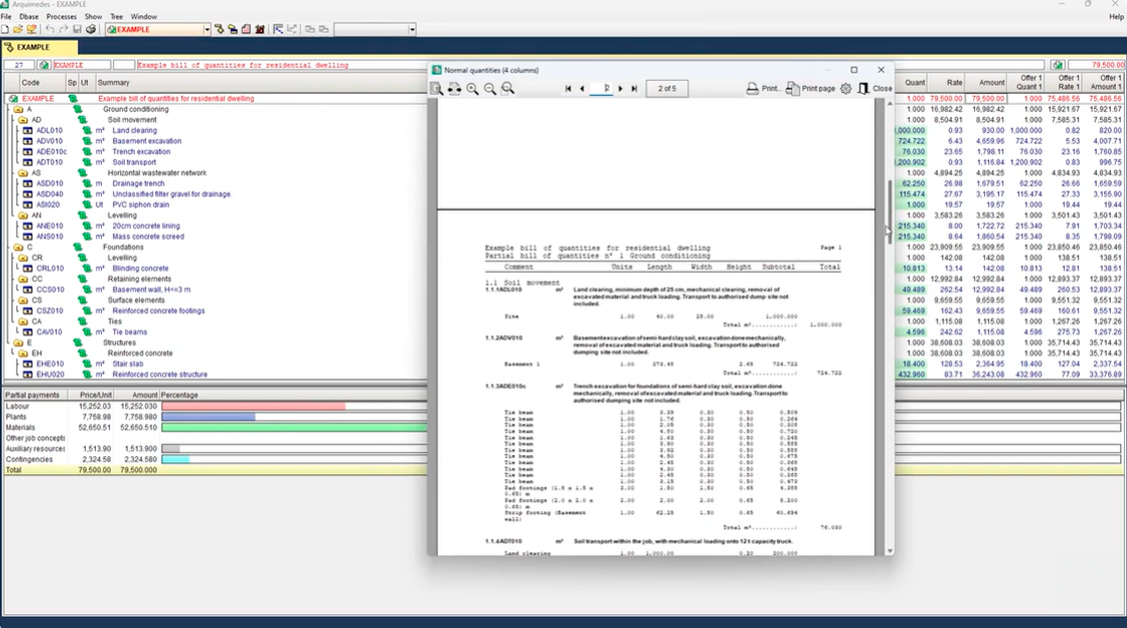
Task: Click the Print page button
Action: pyautogui.click(x=810, y=89)
